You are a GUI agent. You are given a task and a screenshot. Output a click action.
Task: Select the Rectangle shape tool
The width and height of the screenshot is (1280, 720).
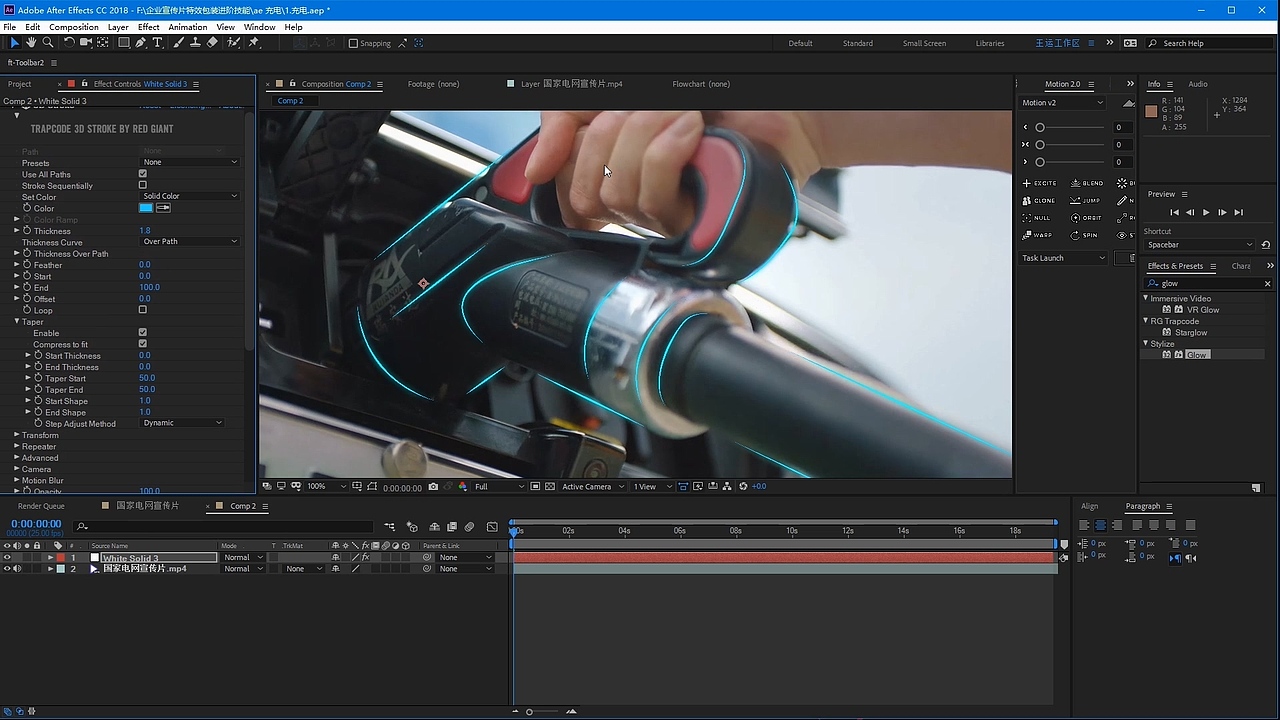(x=123, y=43)
